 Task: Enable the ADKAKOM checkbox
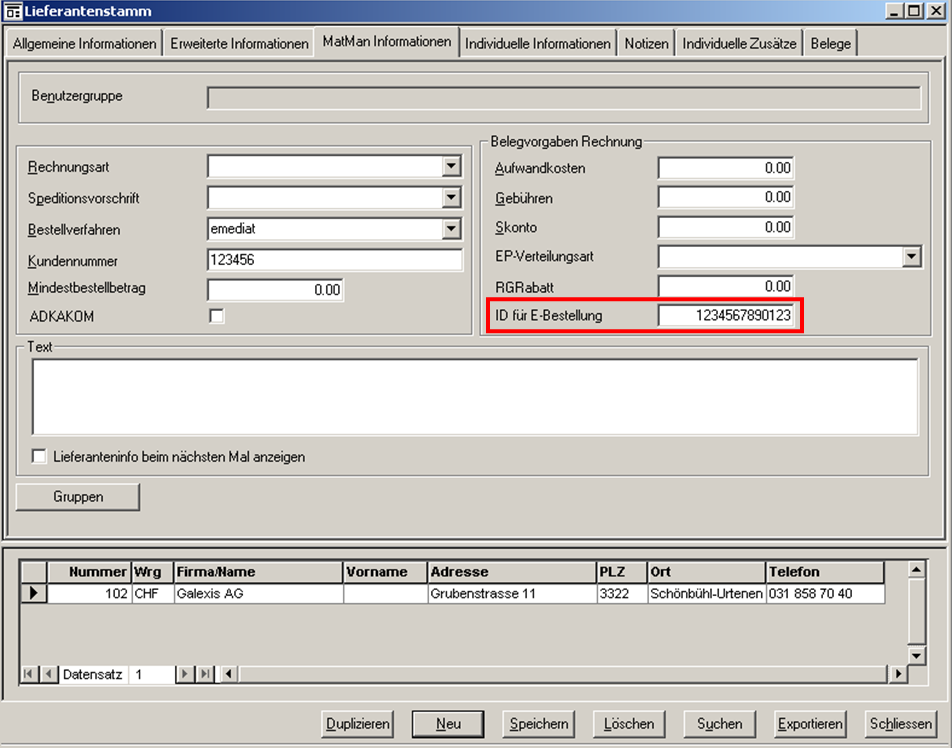click(216, 316)
